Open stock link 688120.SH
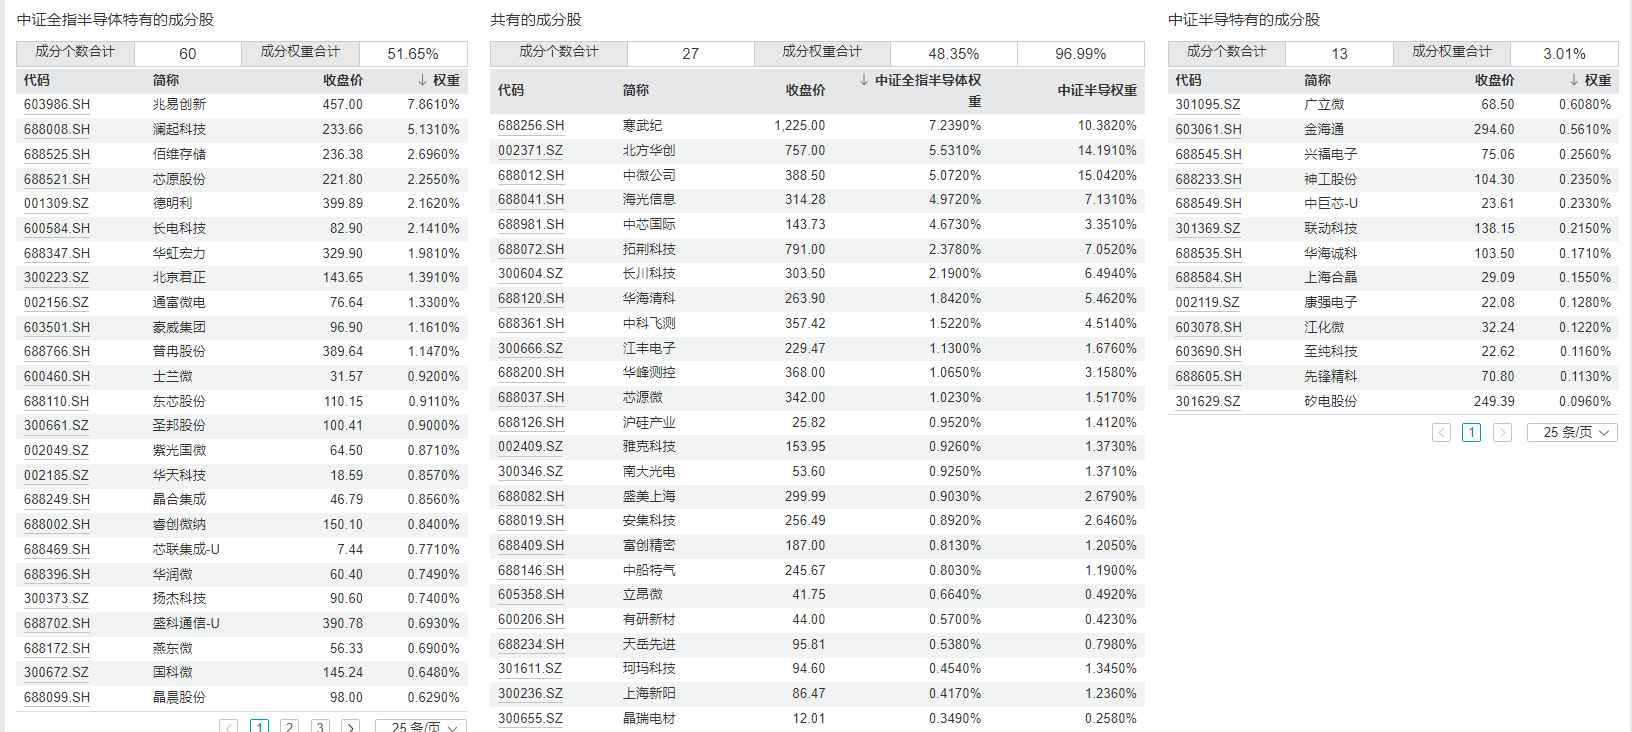 [x=531, y=298]
